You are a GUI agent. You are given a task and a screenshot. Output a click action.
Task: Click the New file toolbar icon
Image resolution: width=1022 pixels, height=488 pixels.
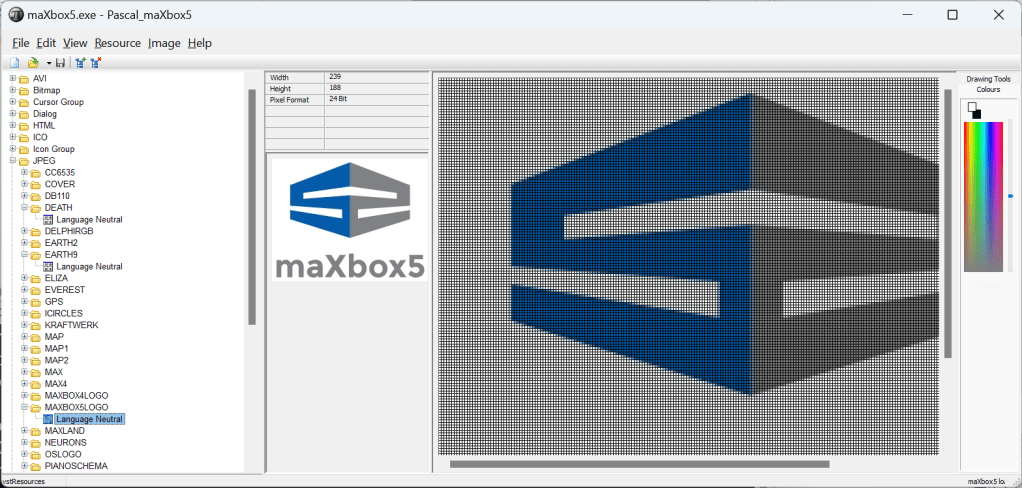[14, 63]
